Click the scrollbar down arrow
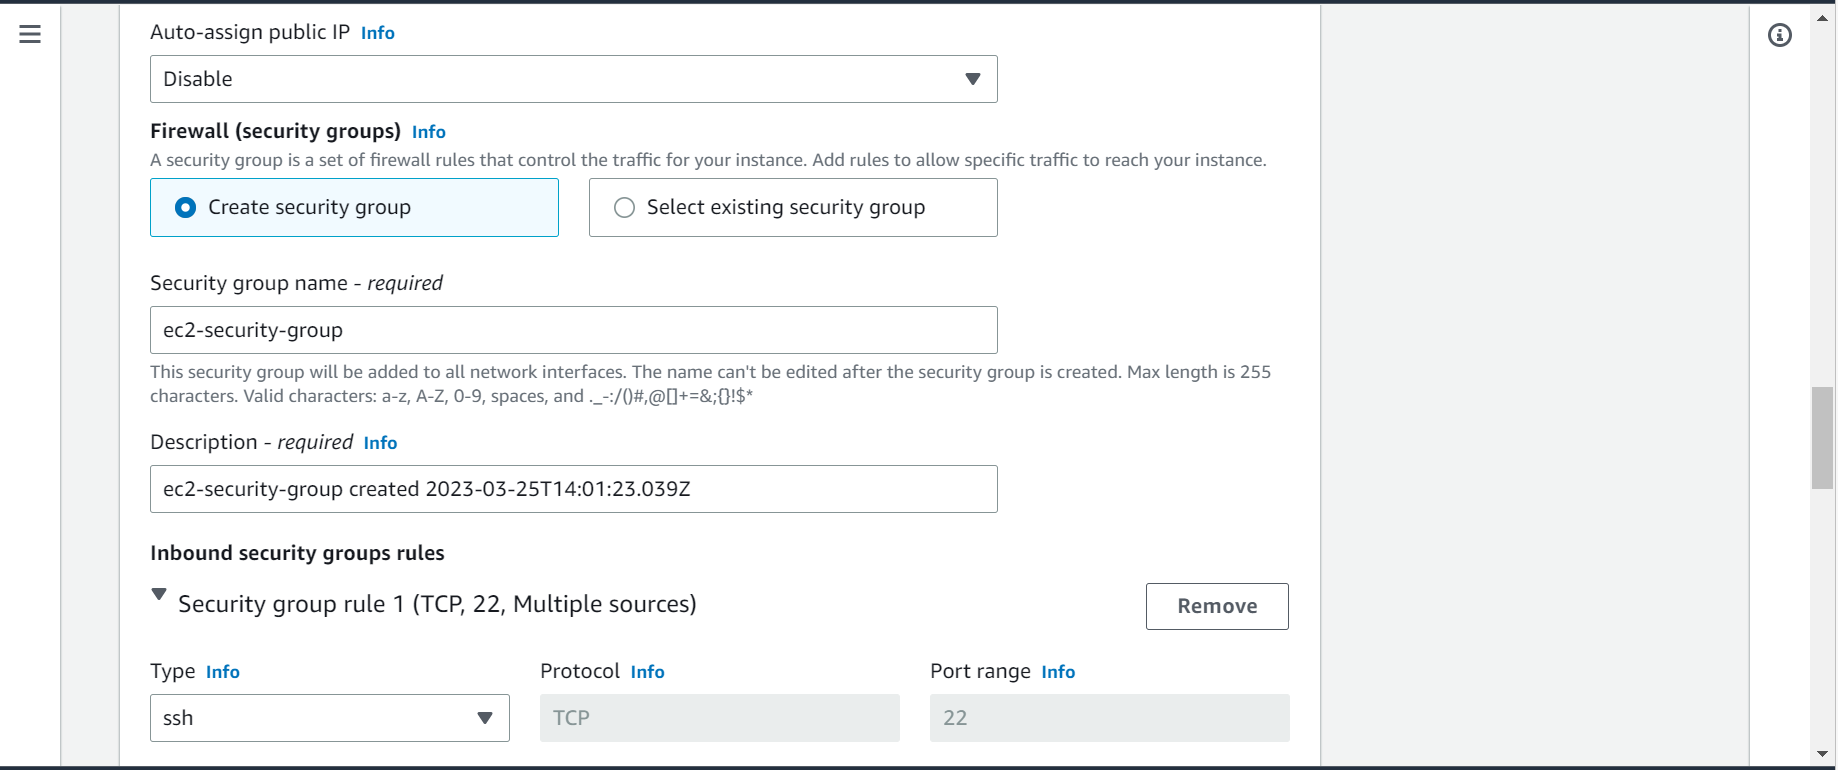This screenshot has height=770, width=1838. [x=1822, y=754]
